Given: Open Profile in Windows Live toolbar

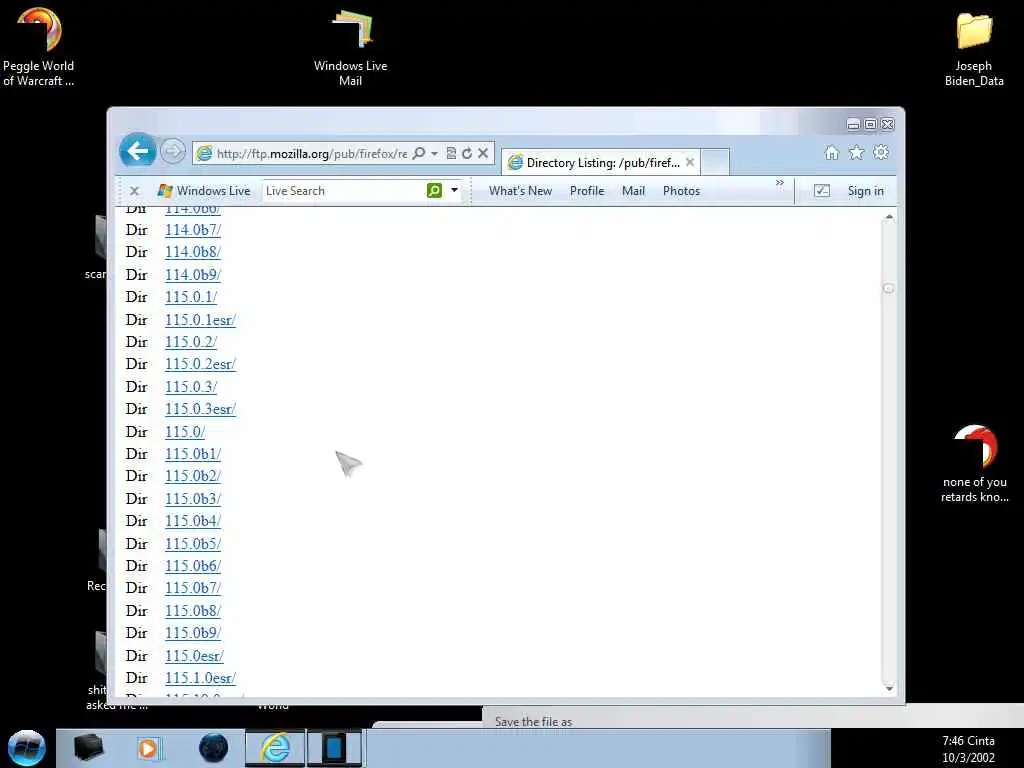Looking at the screenshot, I should pos(586,191).
